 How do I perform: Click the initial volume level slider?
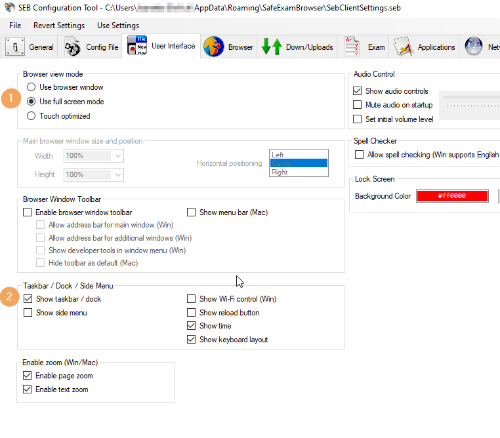(x=471, y=105)
